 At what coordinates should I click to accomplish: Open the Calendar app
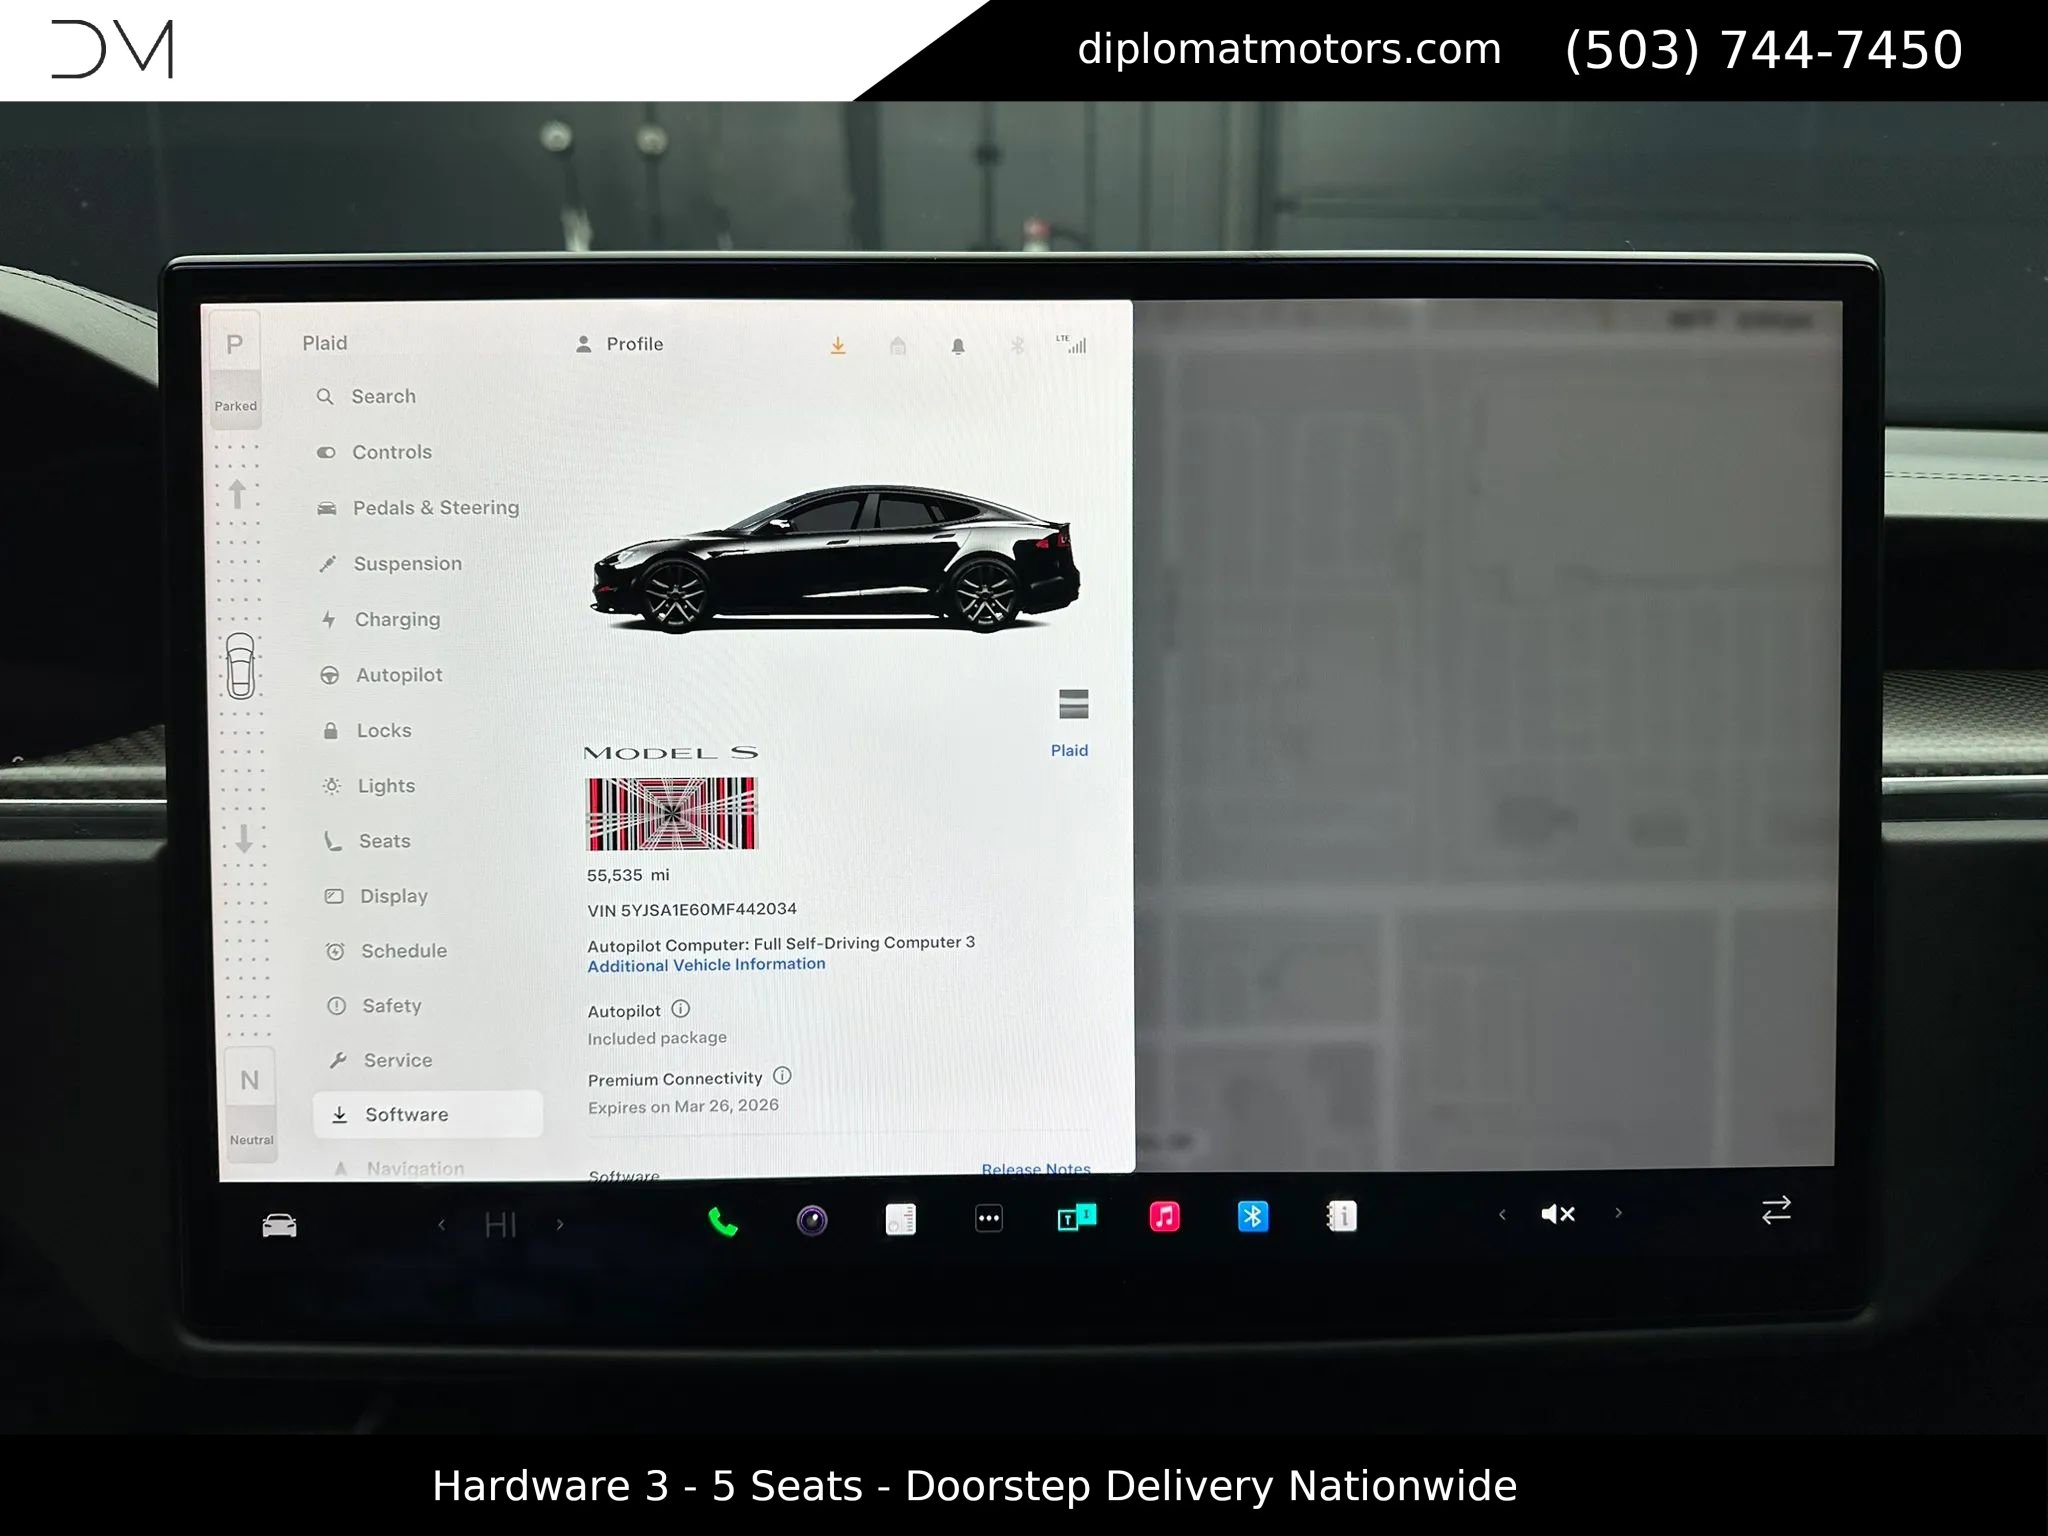pos(1076,1218)
